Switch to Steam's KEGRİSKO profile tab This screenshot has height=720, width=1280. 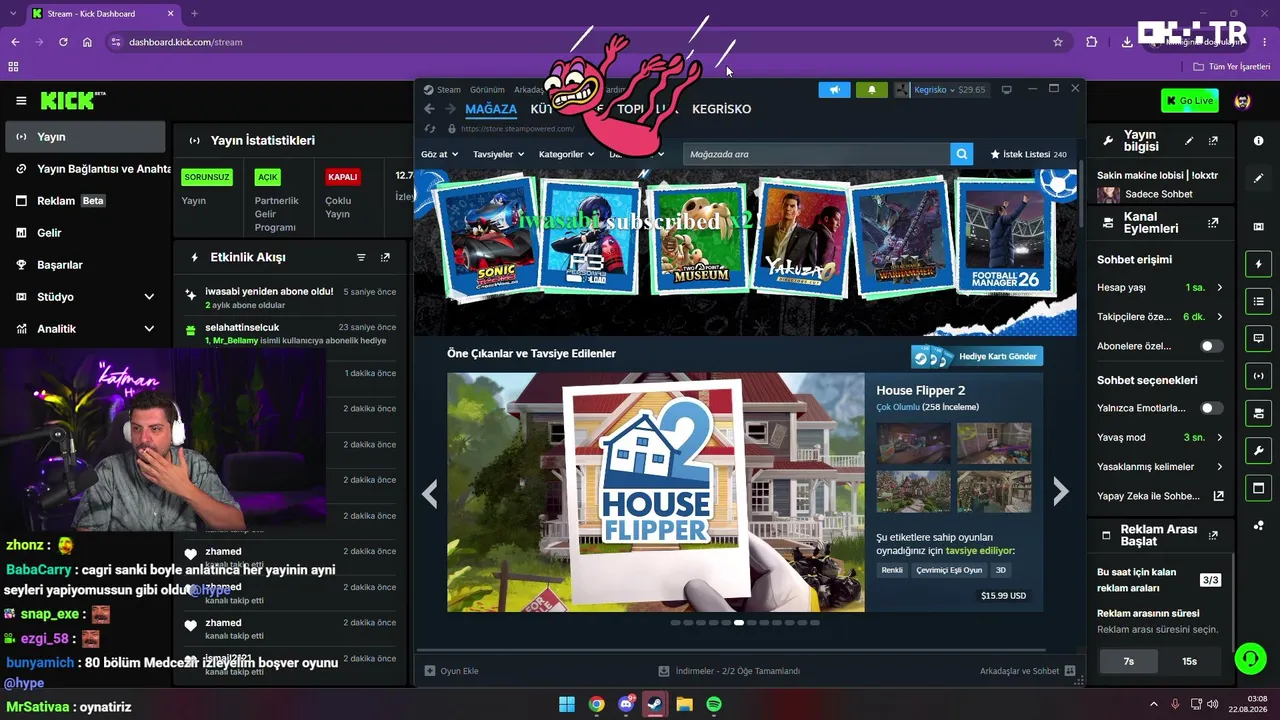pos(721,109)
